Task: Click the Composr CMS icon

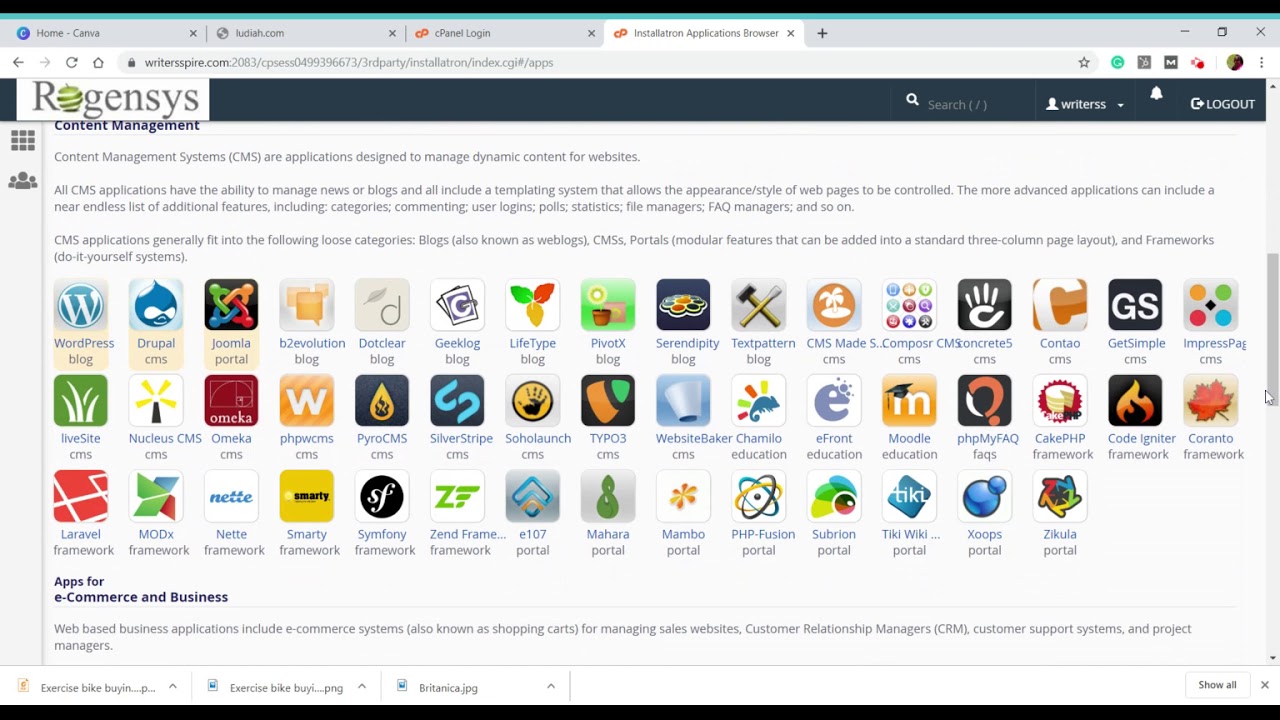Action: point(909,305)
